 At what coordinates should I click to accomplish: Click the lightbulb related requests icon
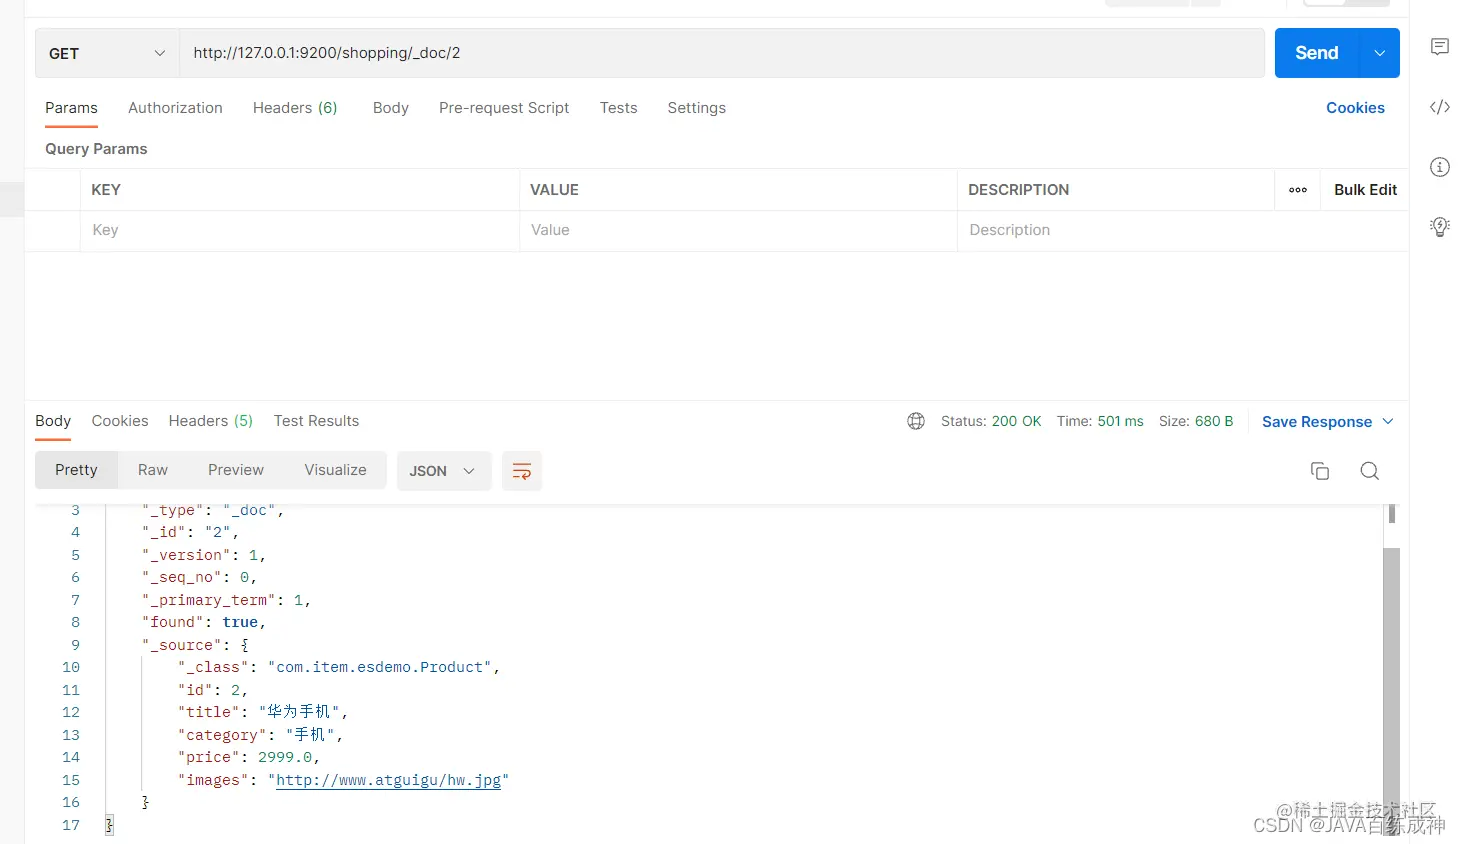(1439, 227)
